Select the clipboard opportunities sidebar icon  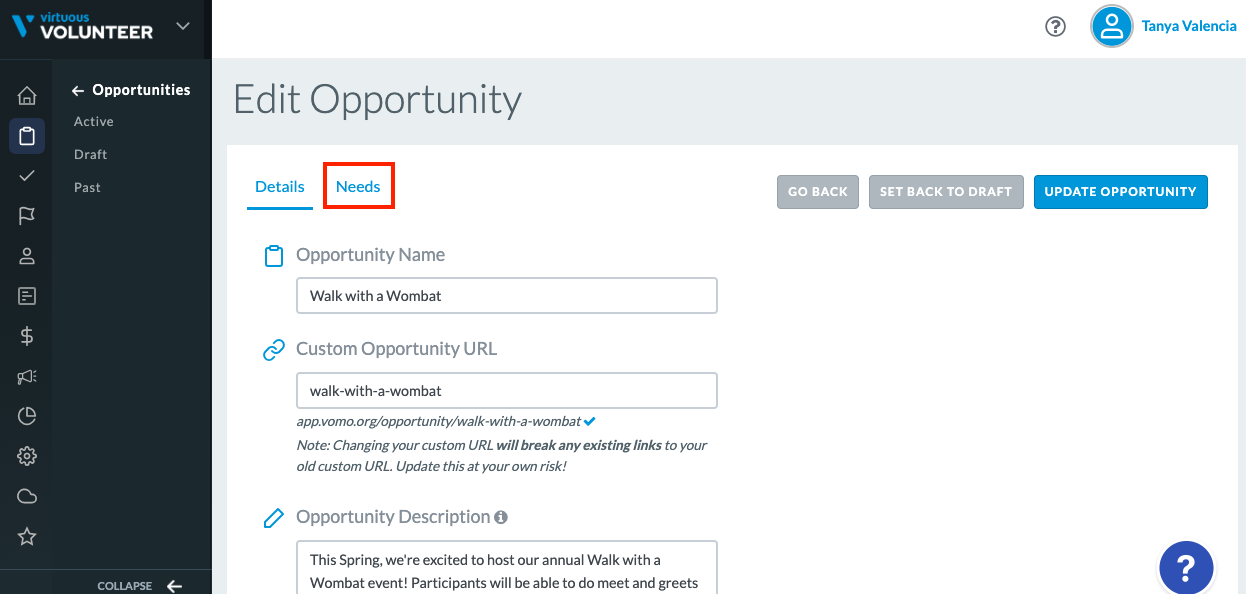[x=27, y=136]
